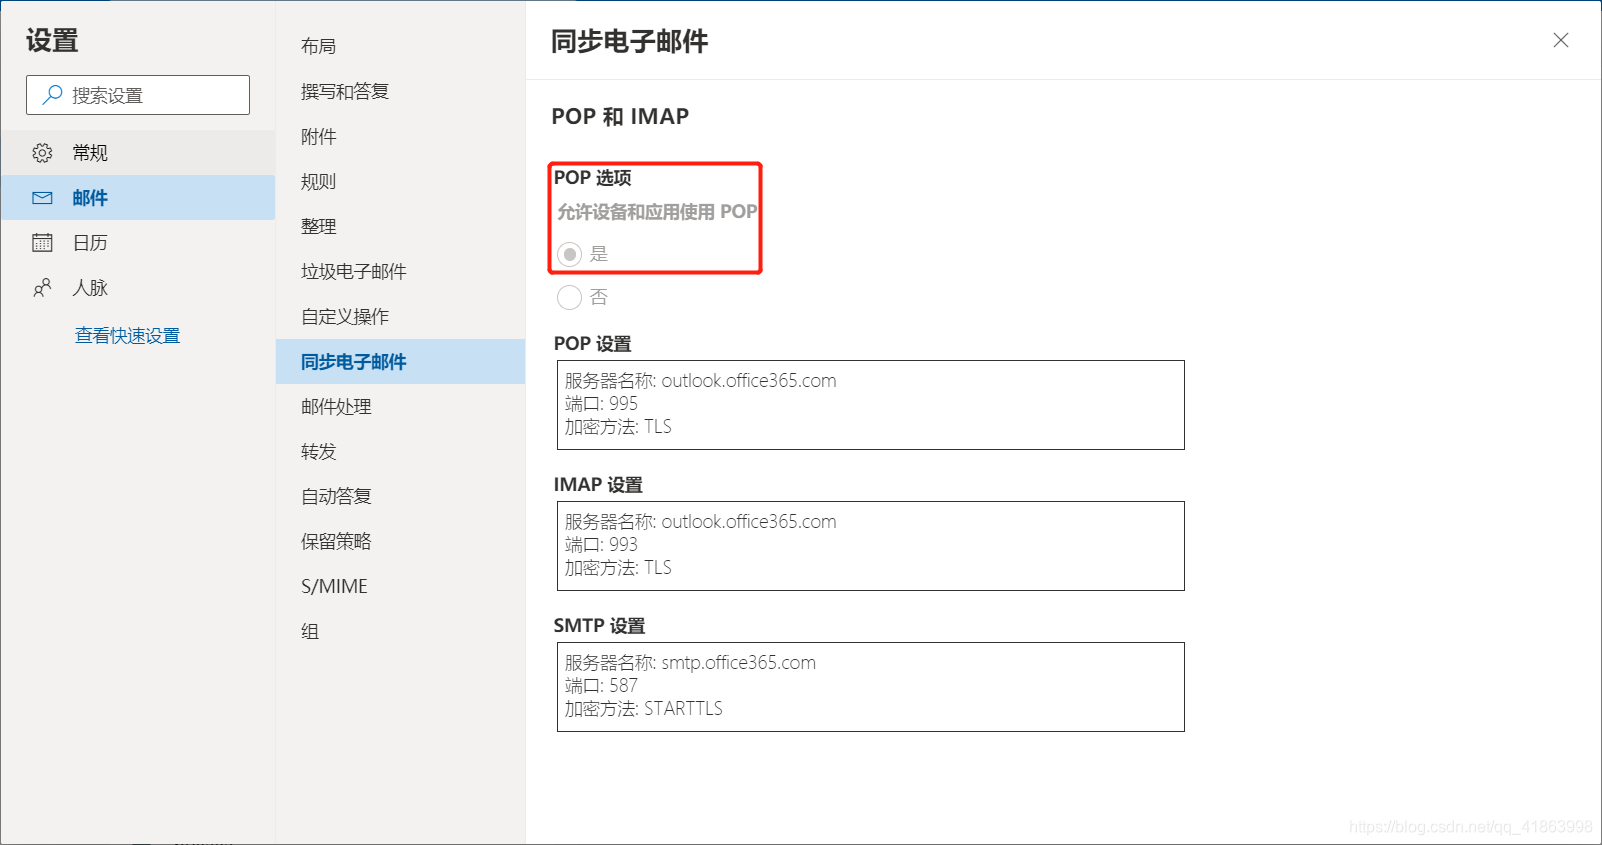
Task: Focus the 搜索设置 search field
Action: click(x=138, y=95)
